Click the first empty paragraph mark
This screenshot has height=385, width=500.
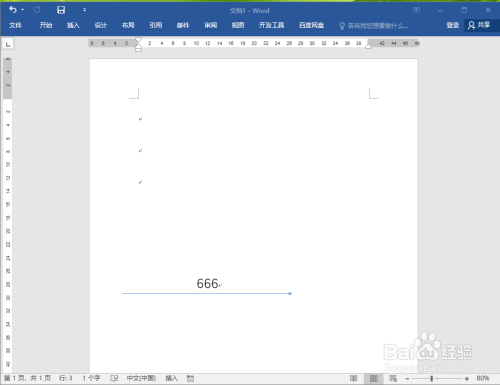click(x=140, y=119)
